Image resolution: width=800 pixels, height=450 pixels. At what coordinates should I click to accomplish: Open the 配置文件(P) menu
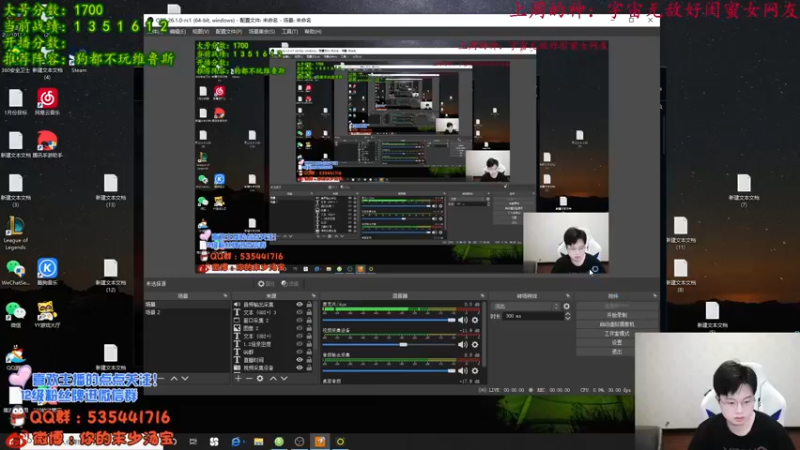pyautogui.click(x=229, y=32)
